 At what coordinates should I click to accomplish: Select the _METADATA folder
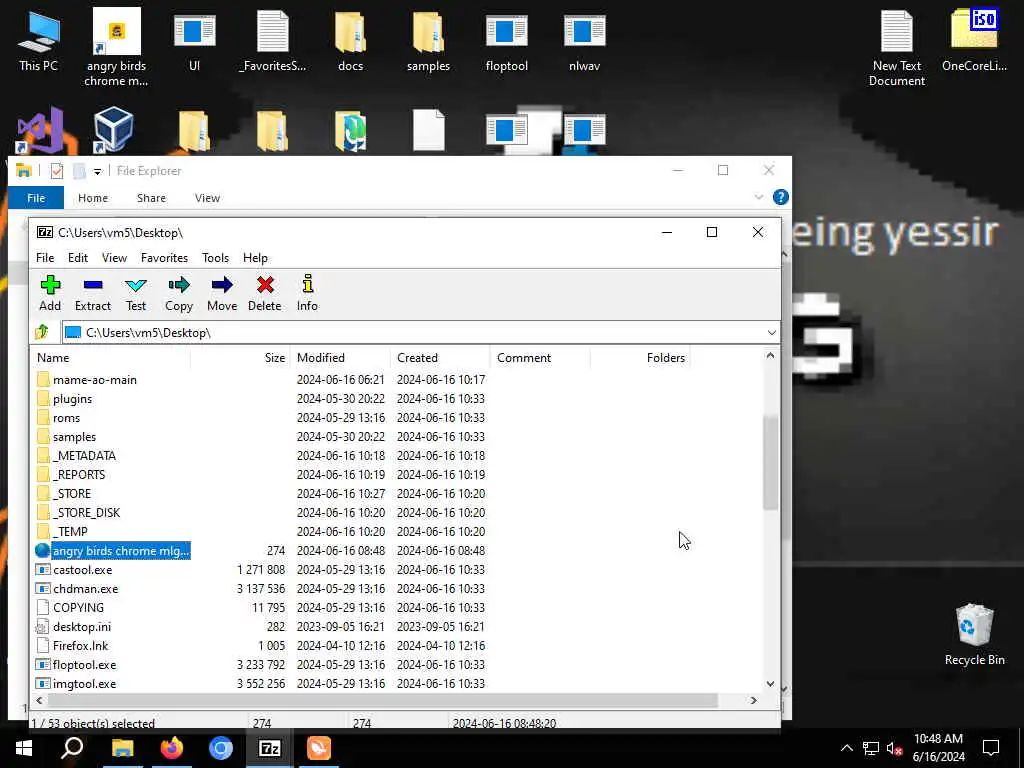pos(84,455)
